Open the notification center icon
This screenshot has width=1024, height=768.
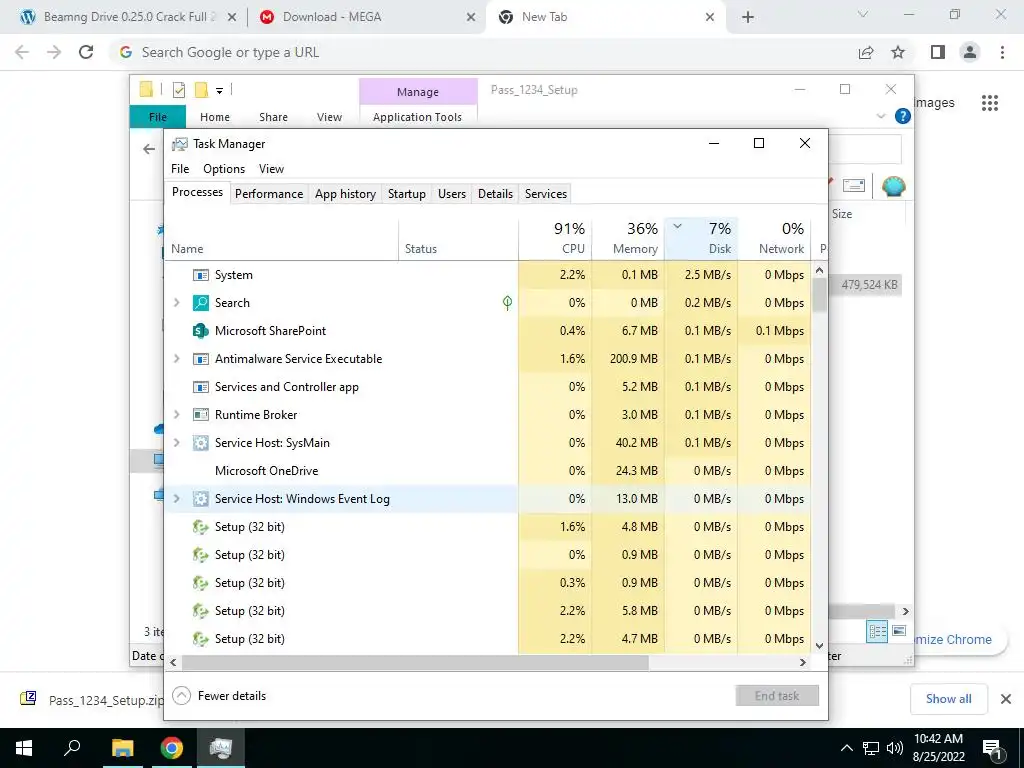point(992,748)
